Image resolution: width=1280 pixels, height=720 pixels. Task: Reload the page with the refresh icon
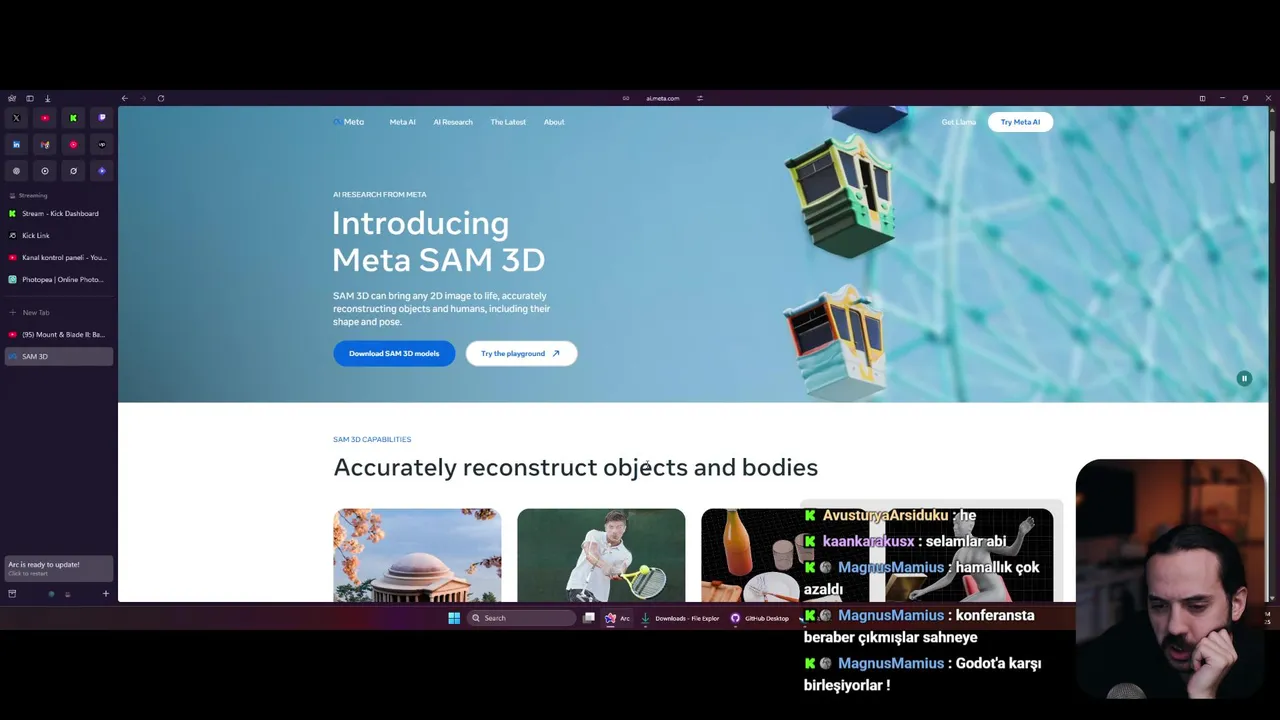pyautogui.click(x=161, y=98)
